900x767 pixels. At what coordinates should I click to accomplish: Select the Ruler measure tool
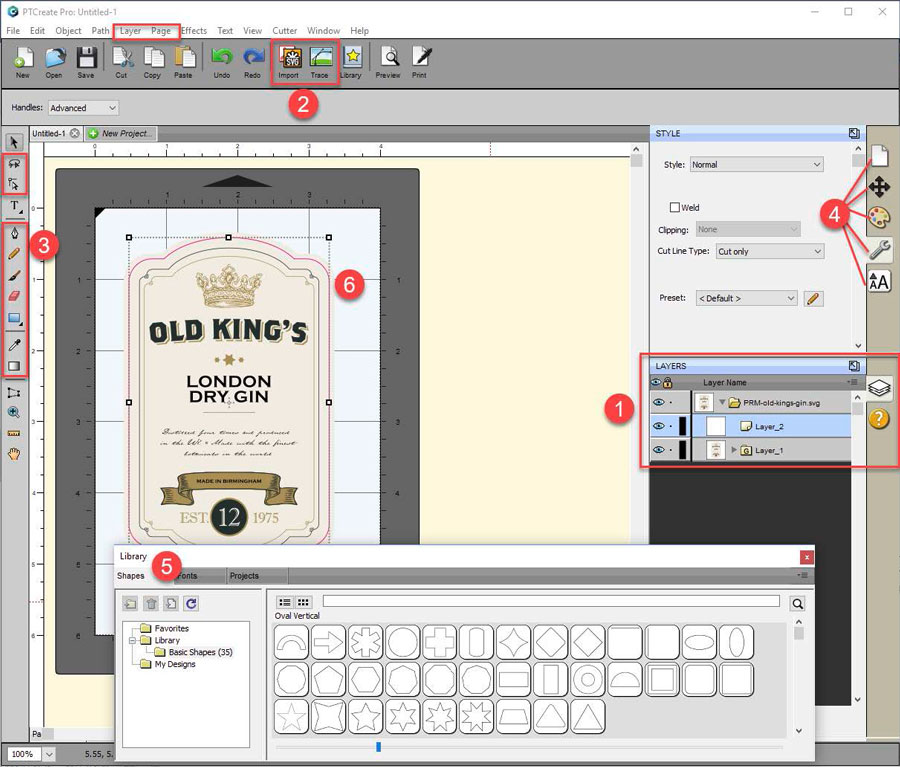[14, 433]
